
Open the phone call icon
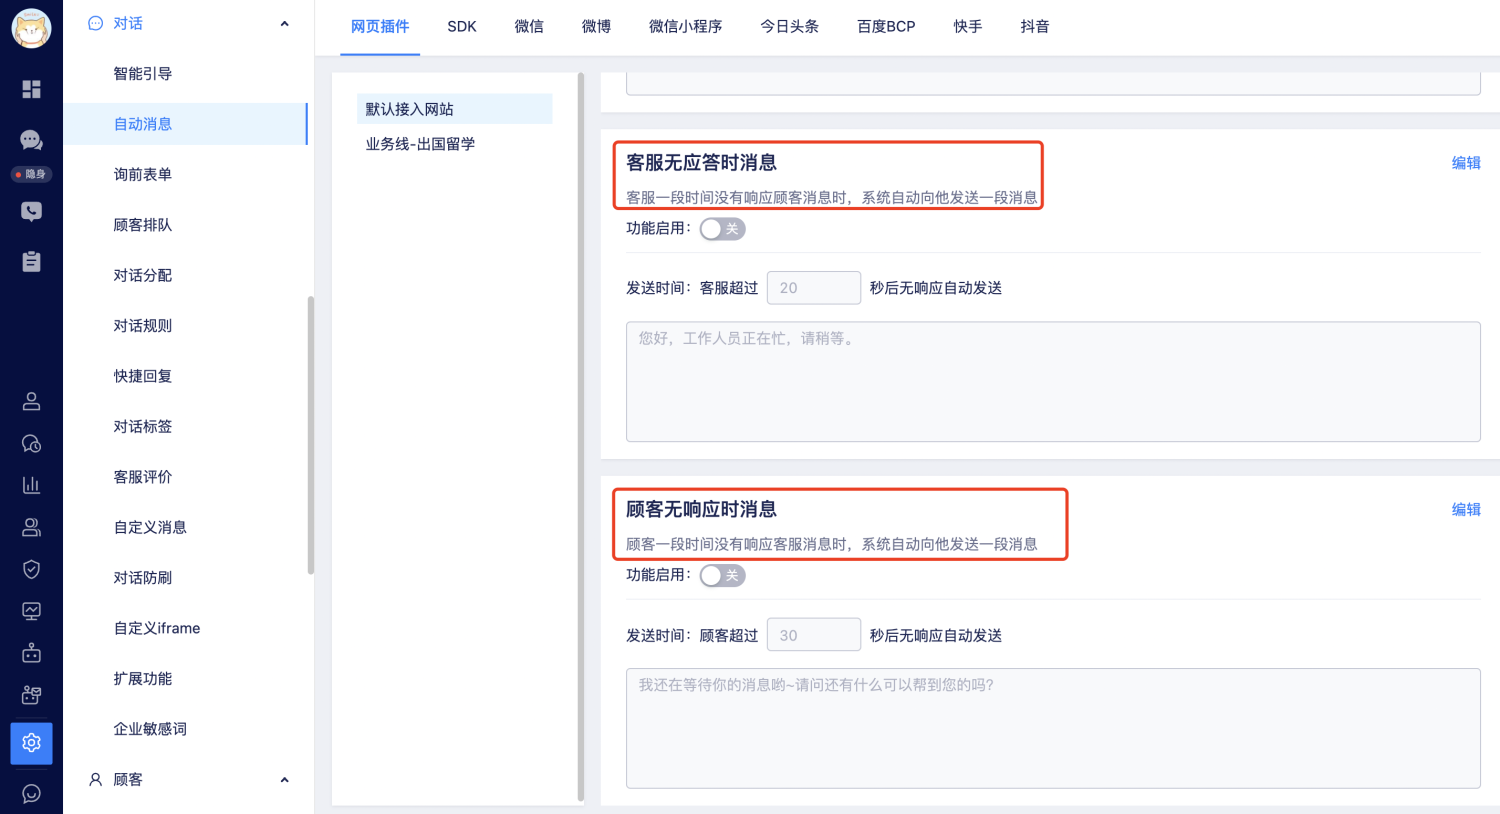tap(31, 211)
